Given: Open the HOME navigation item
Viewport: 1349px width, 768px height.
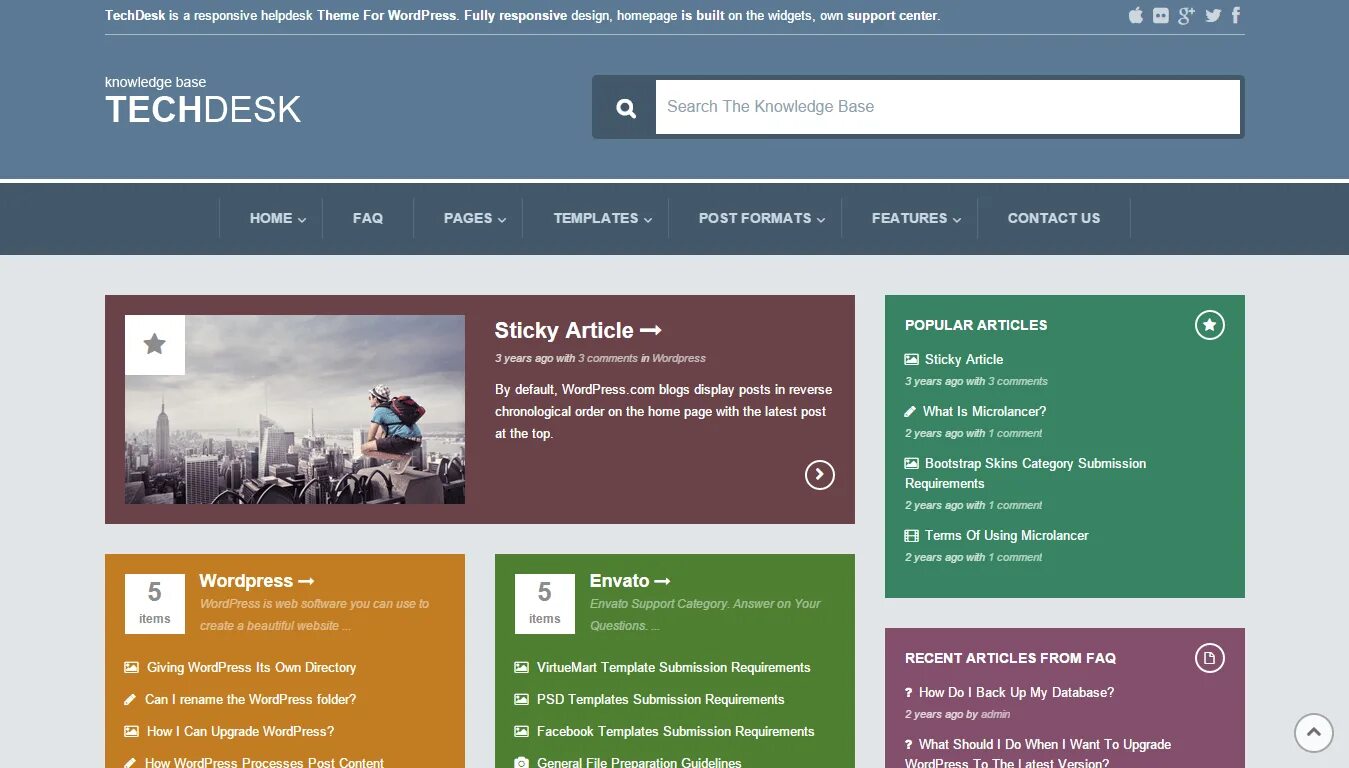Looking at the screenshot, I should click(271, 218).
